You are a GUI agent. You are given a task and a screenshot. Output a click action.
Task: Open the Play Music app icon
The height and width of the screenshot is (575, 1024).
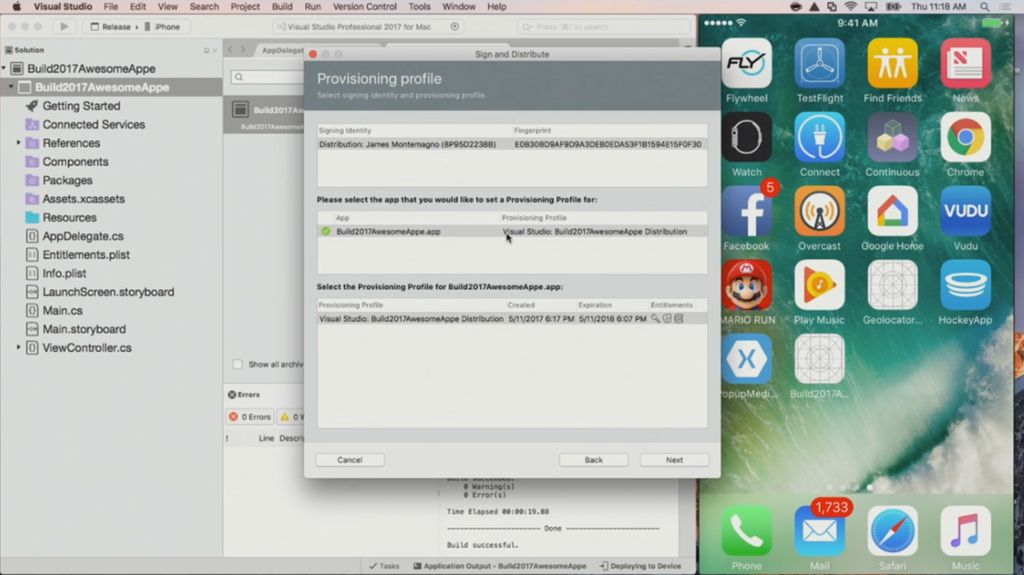coord(820,285)
